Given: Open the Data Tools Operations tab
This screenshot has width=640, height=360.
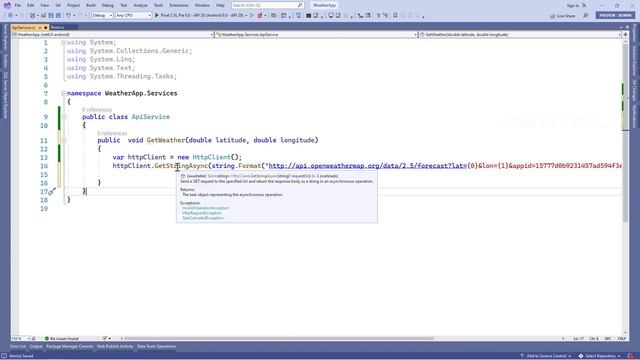Looking at the screenshot, I should [x=156, y=347].
